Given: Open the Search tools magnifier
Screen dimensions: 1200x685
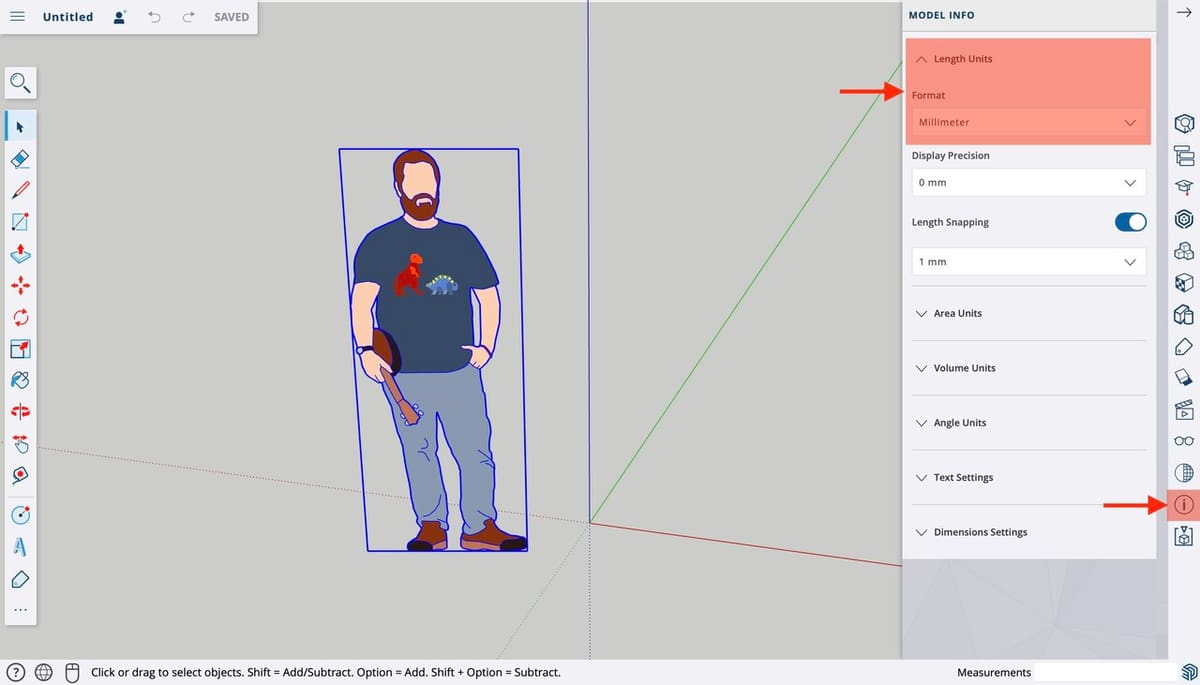Looking at the screenshot, I should coord(20,82).
